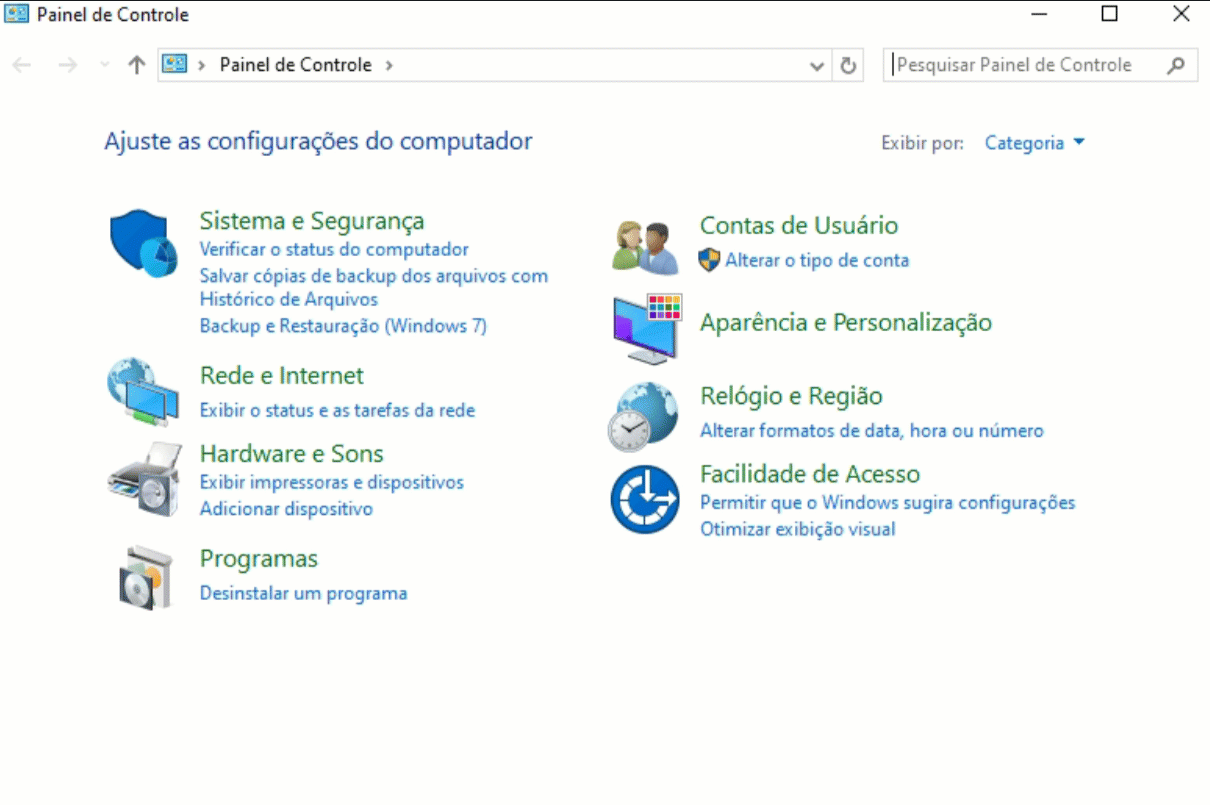Open the Relógio e Região heading
1210x805 pixels.
(791, 397)
